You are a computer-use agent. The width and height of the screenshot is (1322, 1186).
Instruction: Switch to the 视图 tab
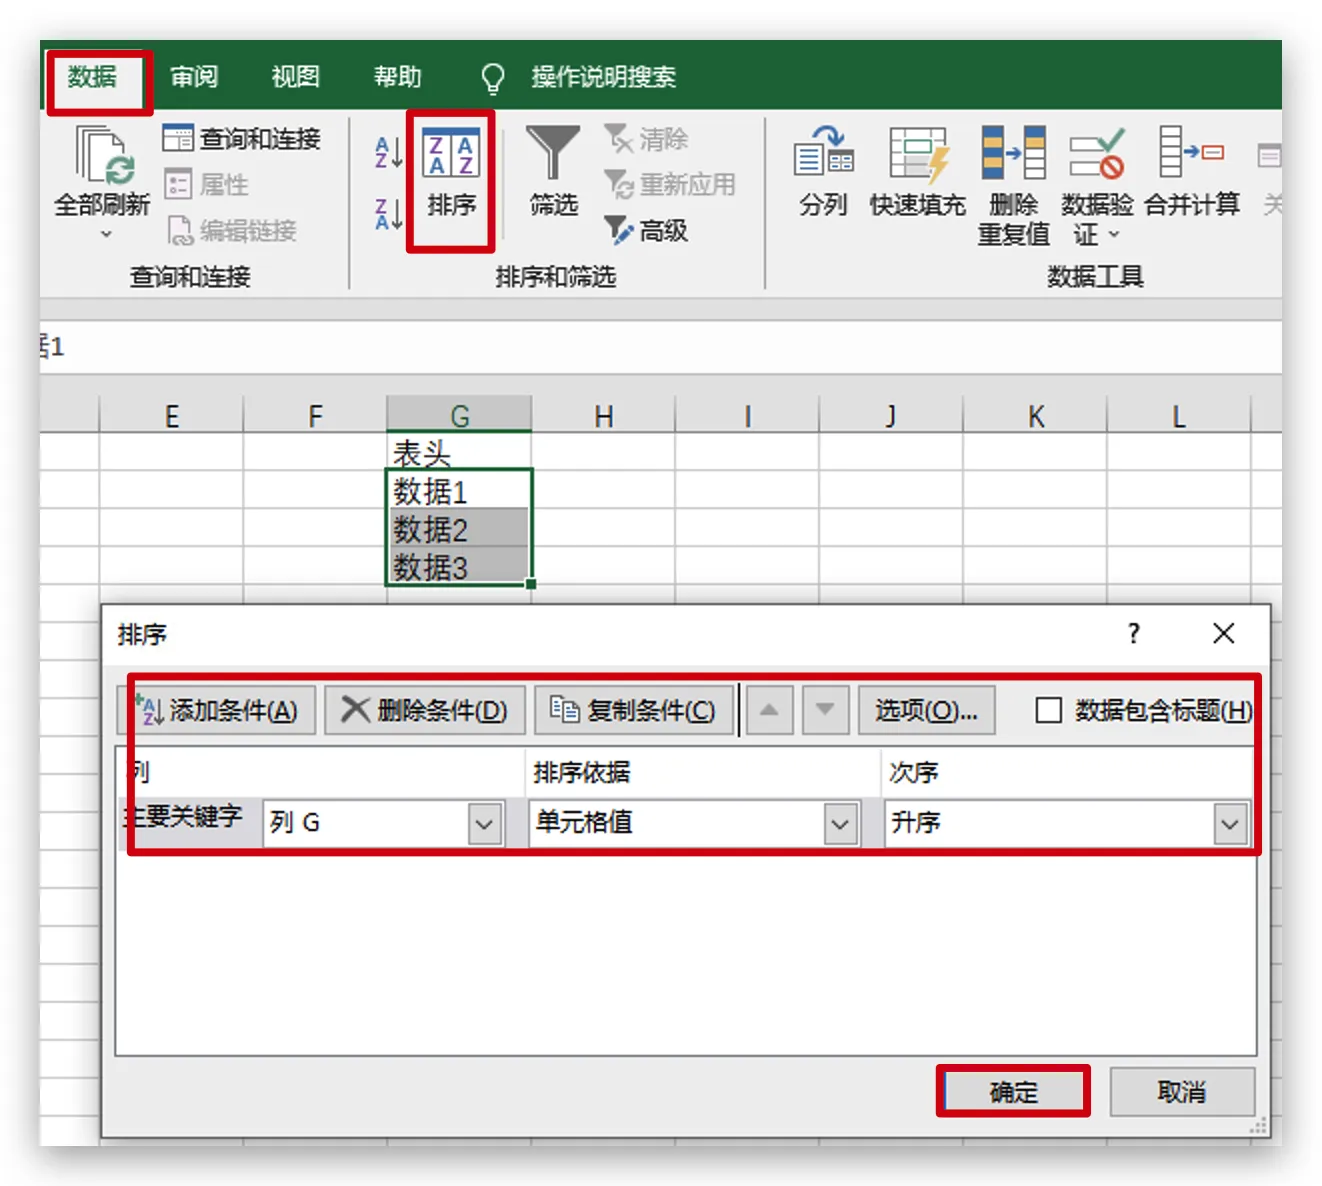click(x=295, y=77)
